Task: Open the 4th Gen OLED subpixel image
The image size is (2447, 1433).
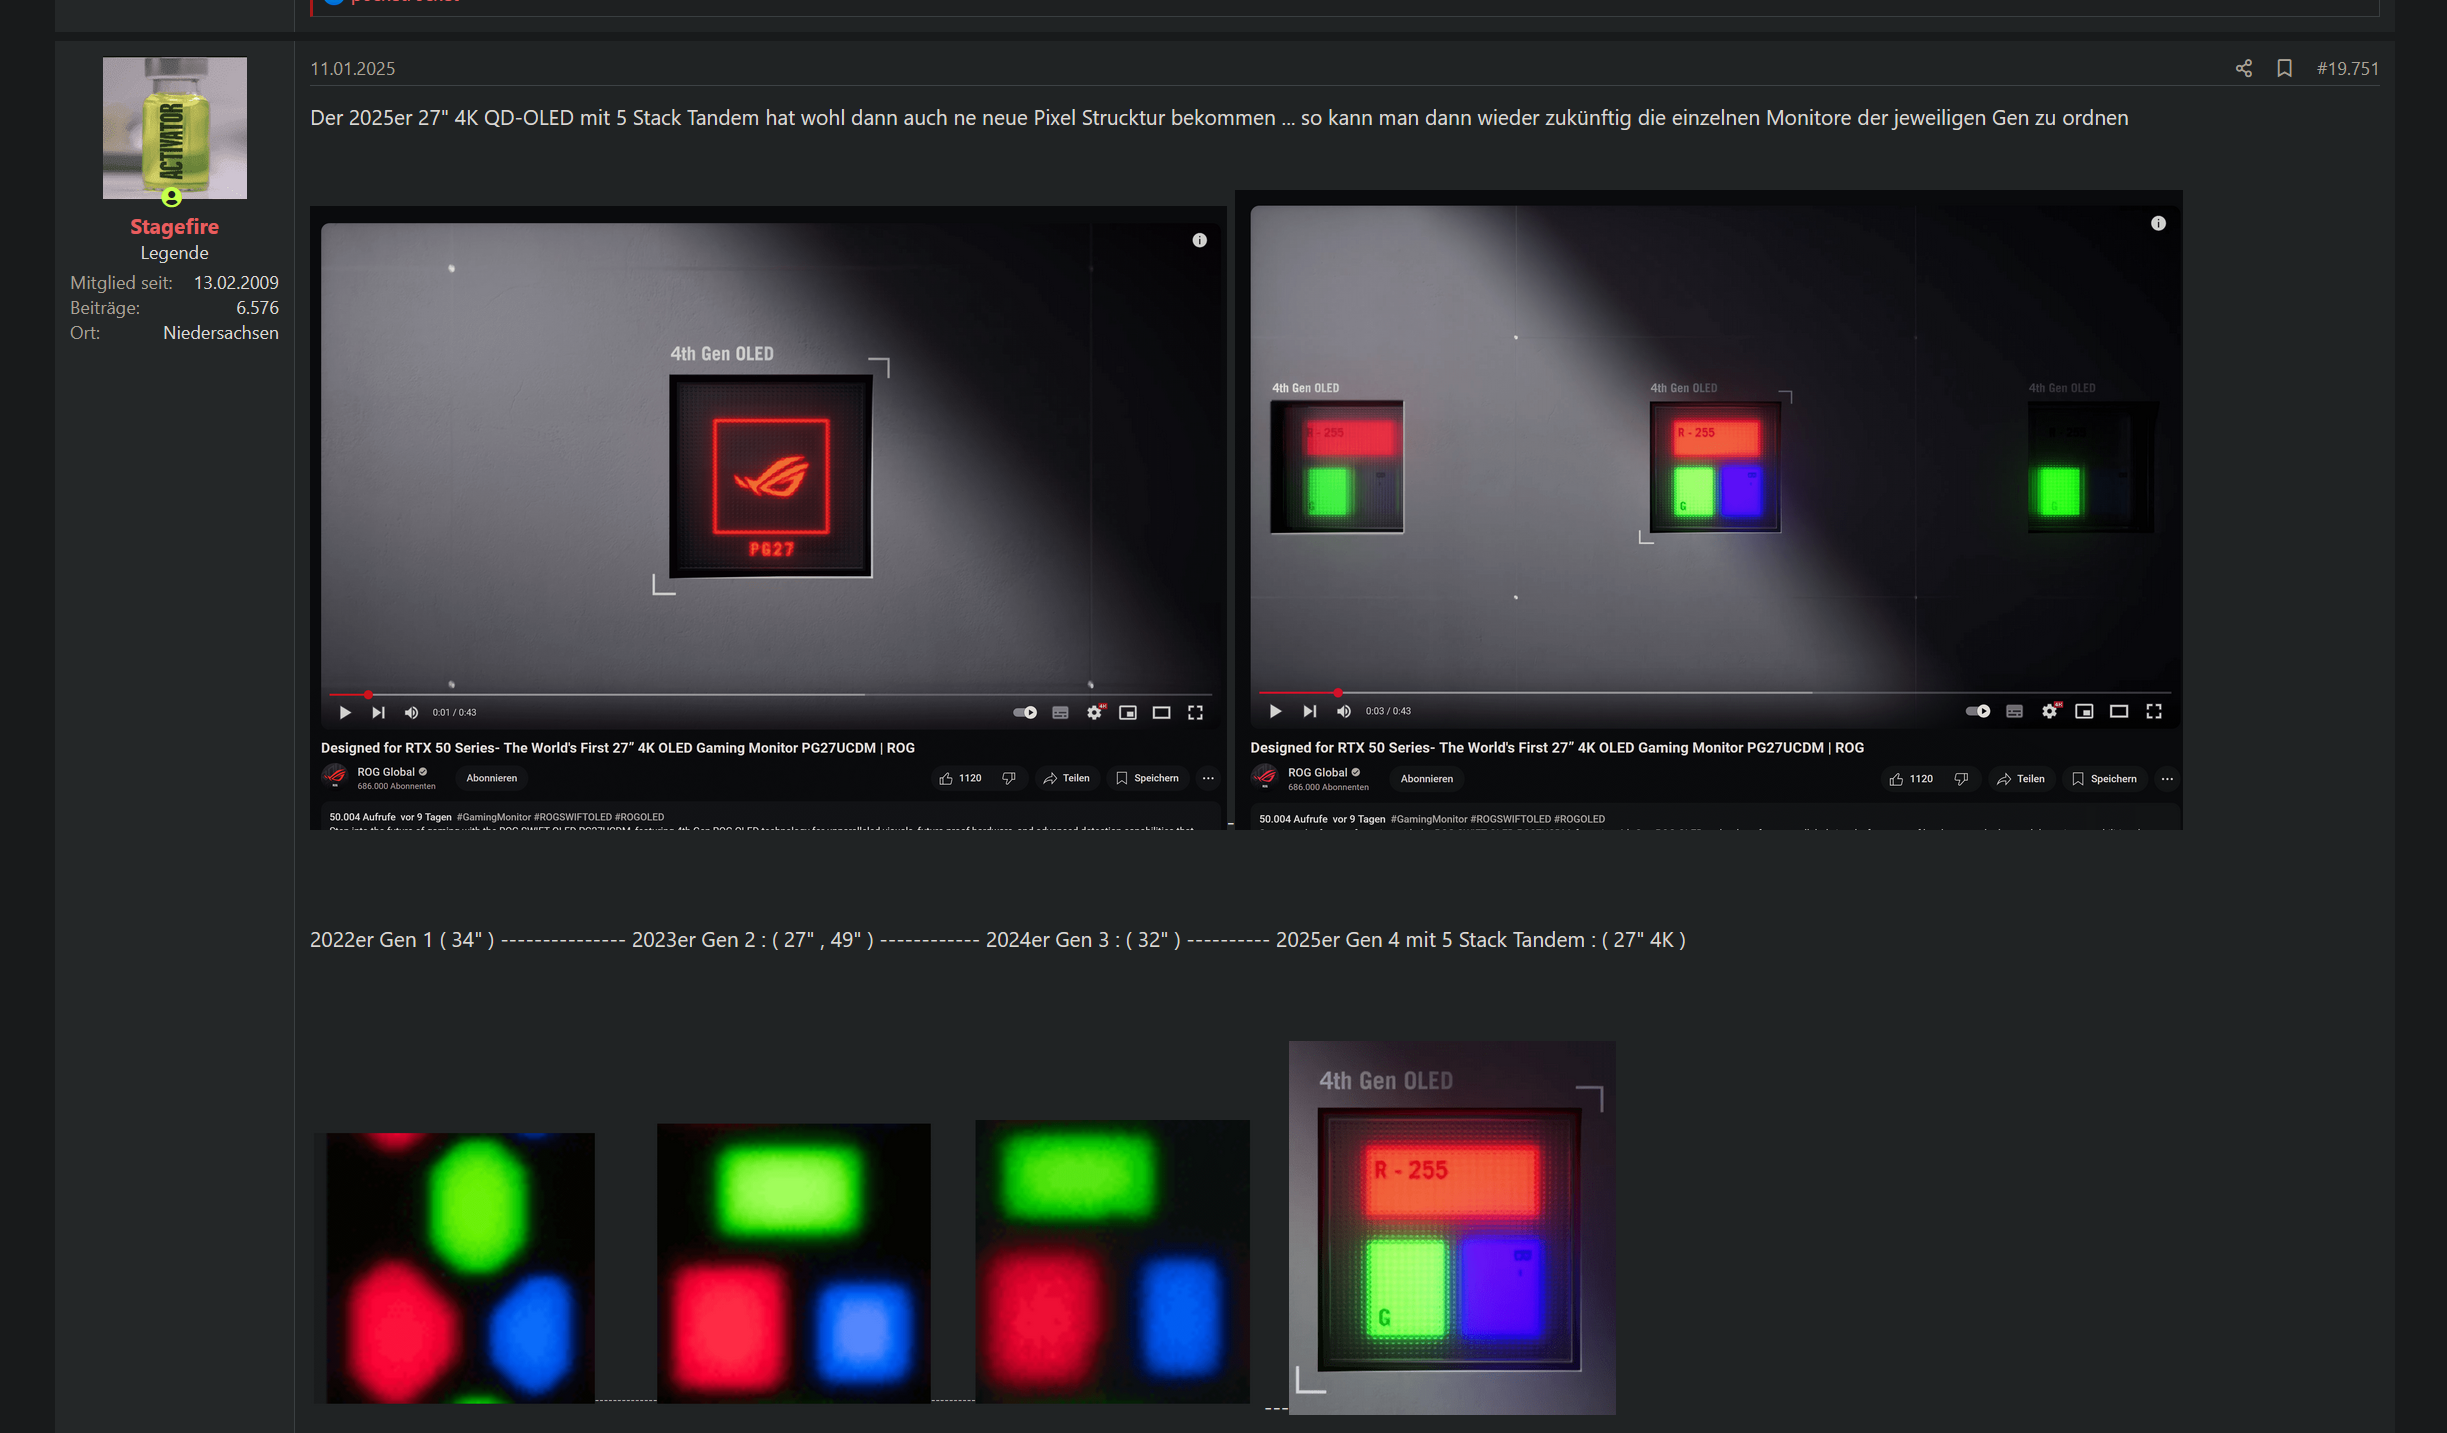Action: pyautogui.click(x=1451, y=1227)
